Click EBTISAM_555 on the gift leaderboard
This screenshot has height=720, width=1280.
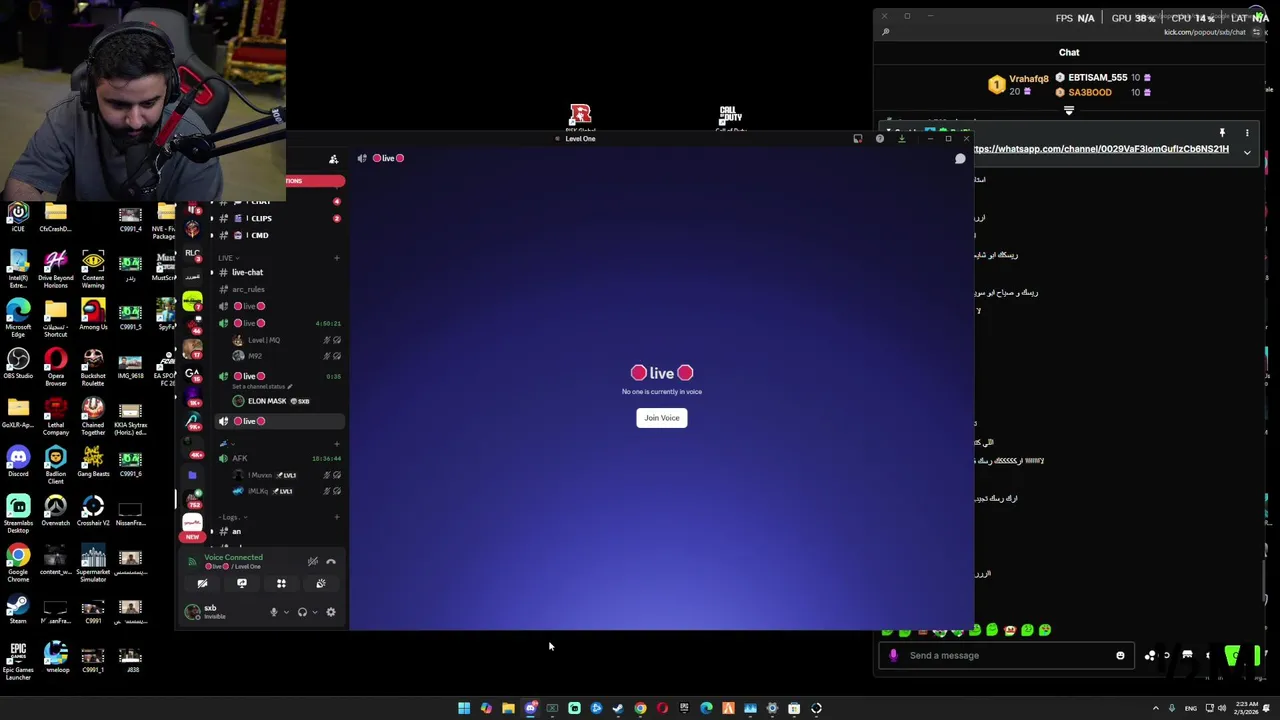point(1097,77)
